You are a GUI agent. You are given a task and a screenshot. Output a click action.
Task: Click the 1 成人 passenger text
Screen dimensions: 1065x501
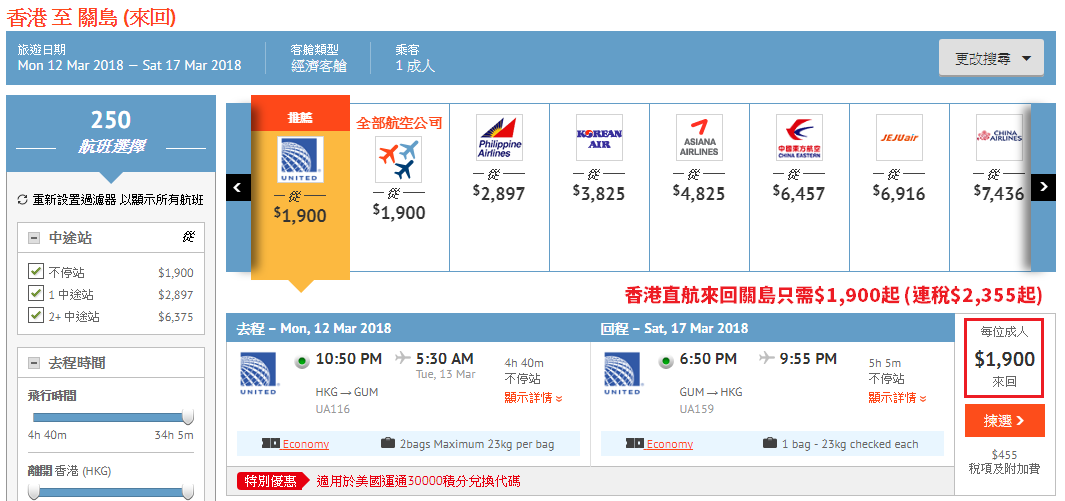[415, 66]
